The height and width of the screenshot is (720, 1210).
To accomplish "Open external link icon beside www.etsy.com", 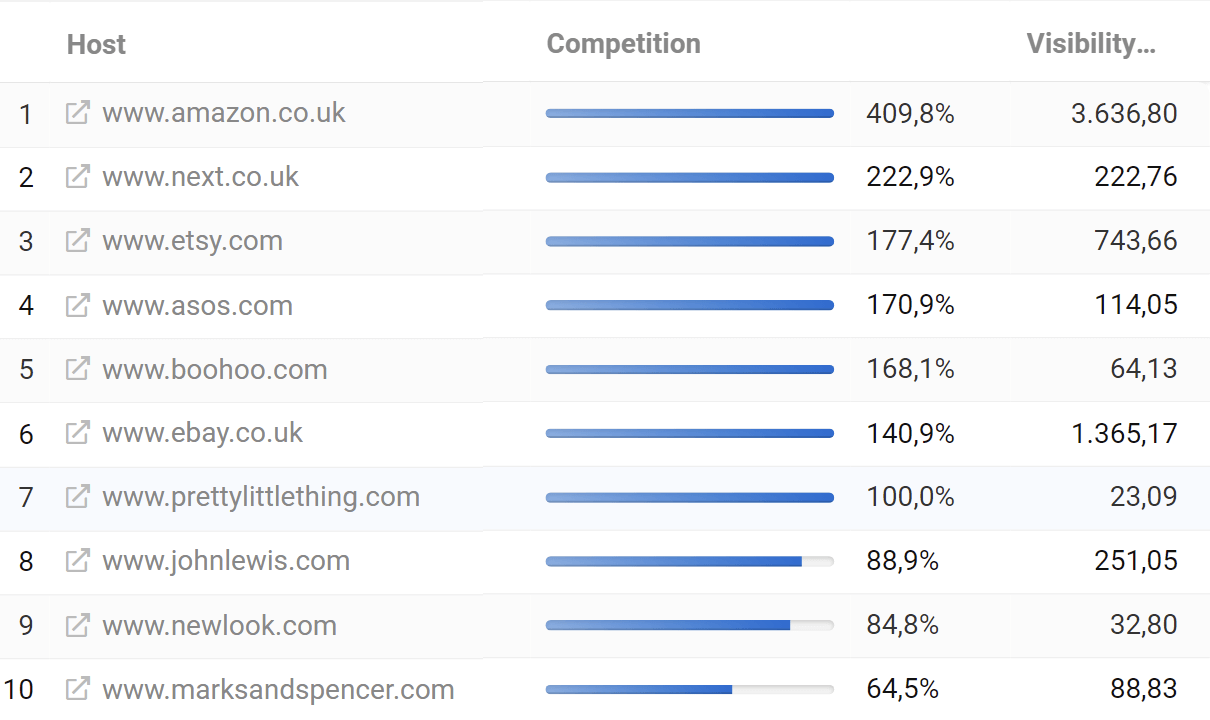I will point(77,241).
